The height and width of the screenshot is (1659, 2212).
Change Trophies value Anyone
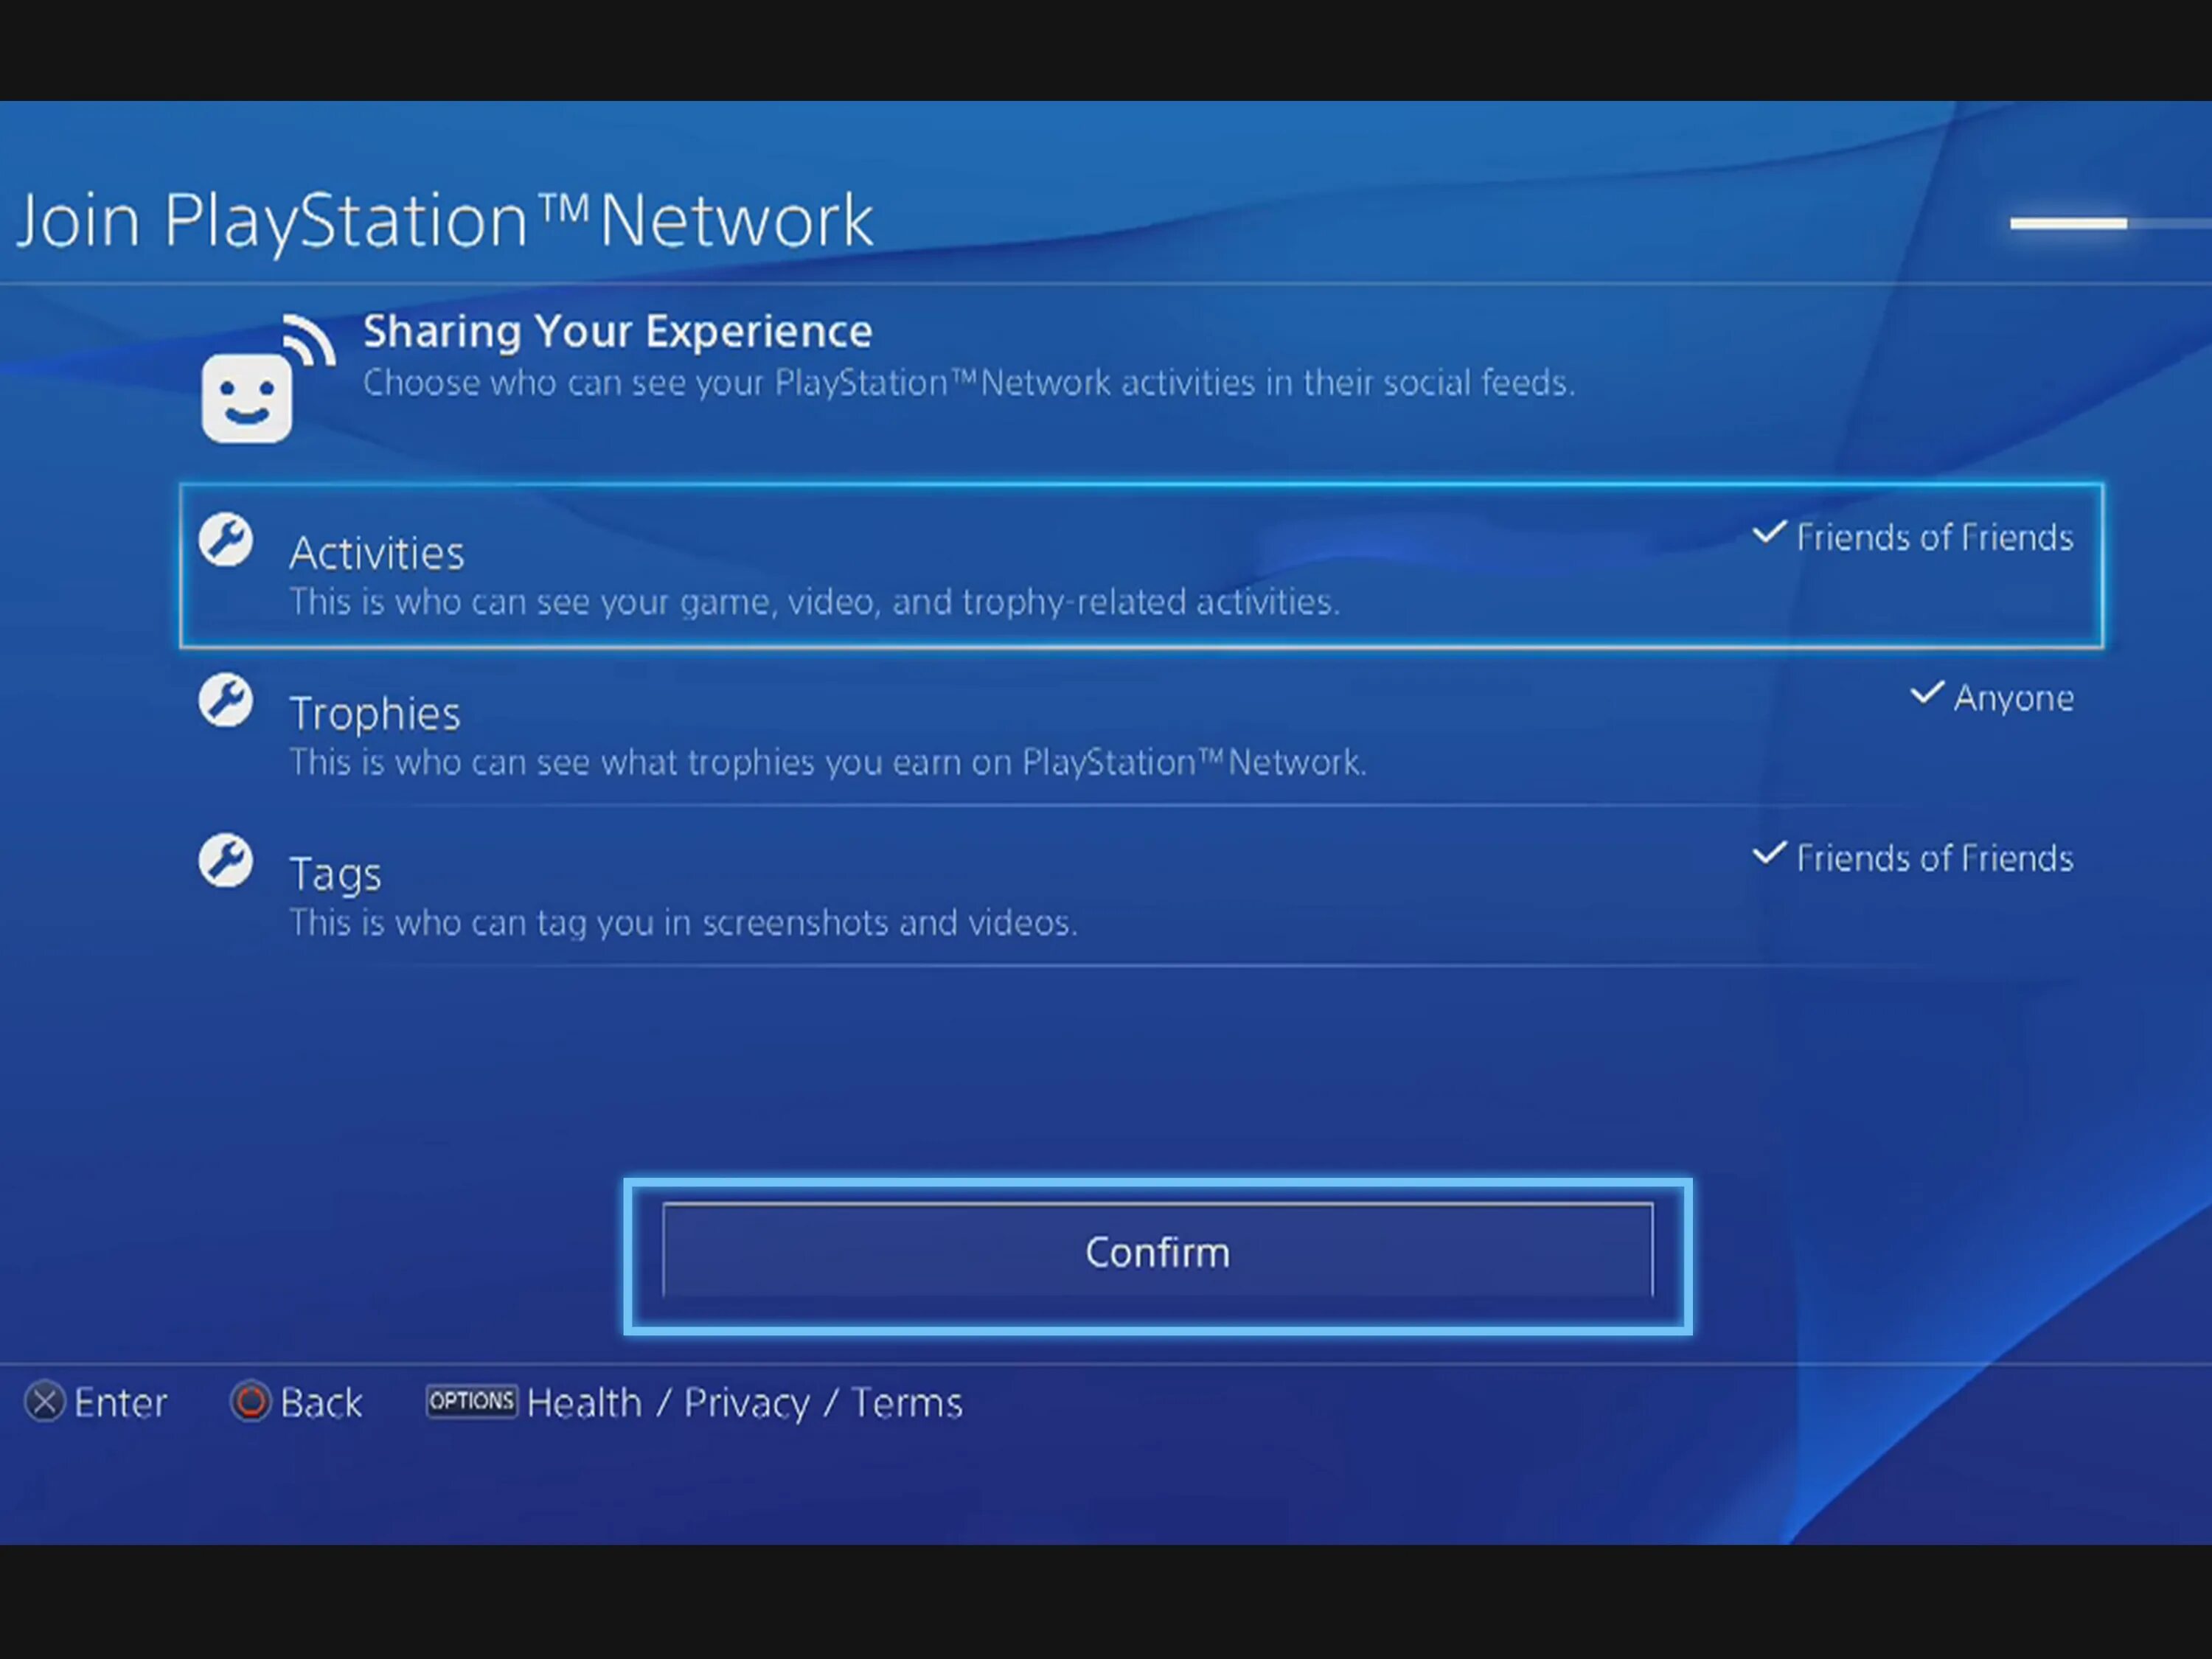point(2013,698)
